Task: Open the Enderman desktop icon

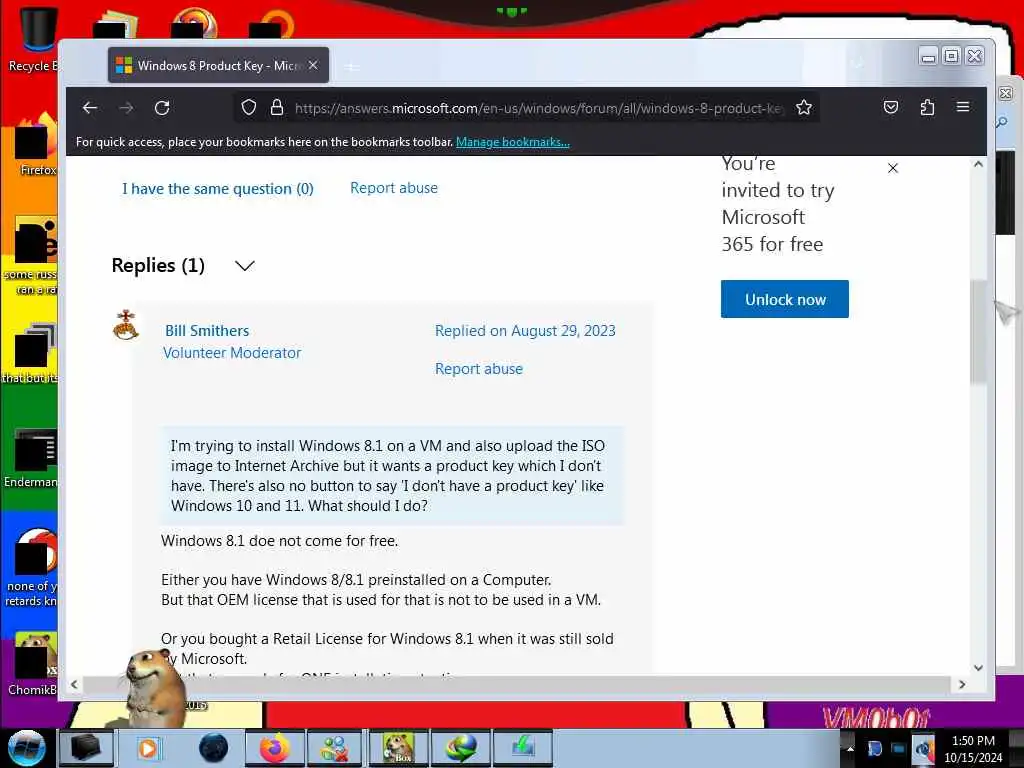Action: (31, 459)
